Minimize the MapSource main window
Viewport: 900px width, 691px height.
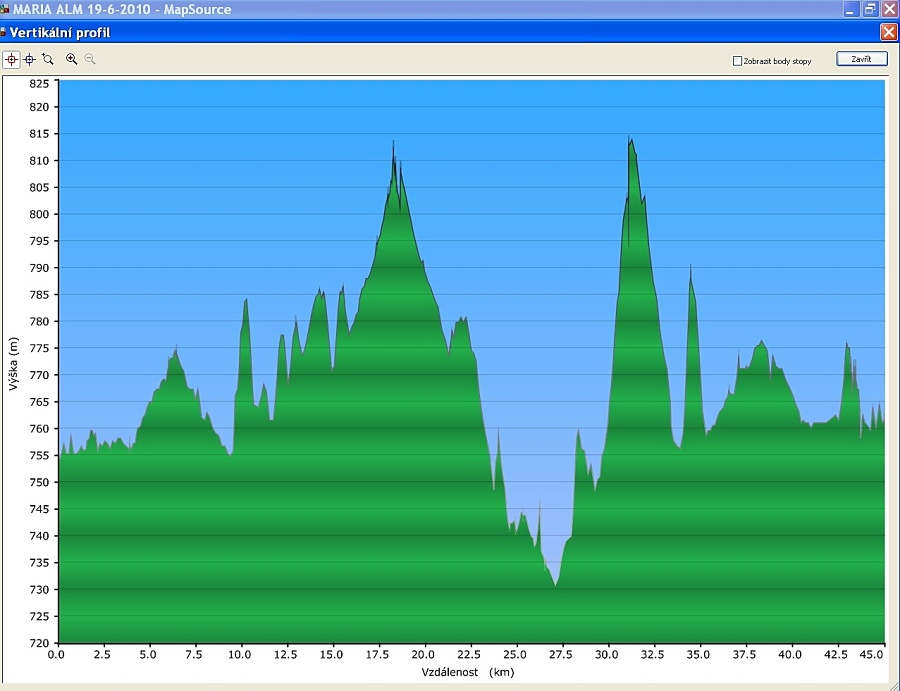pos(851,9)
